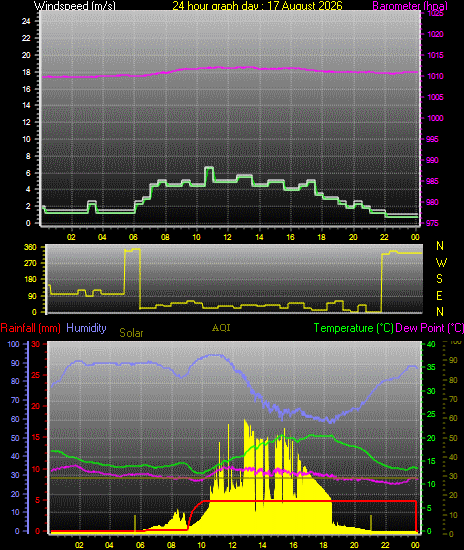Image resolution: width=464 pixels, height=550 pixels.
Task: Click the 12 hour tick on windspeed chart
Action: coord(228,237)
